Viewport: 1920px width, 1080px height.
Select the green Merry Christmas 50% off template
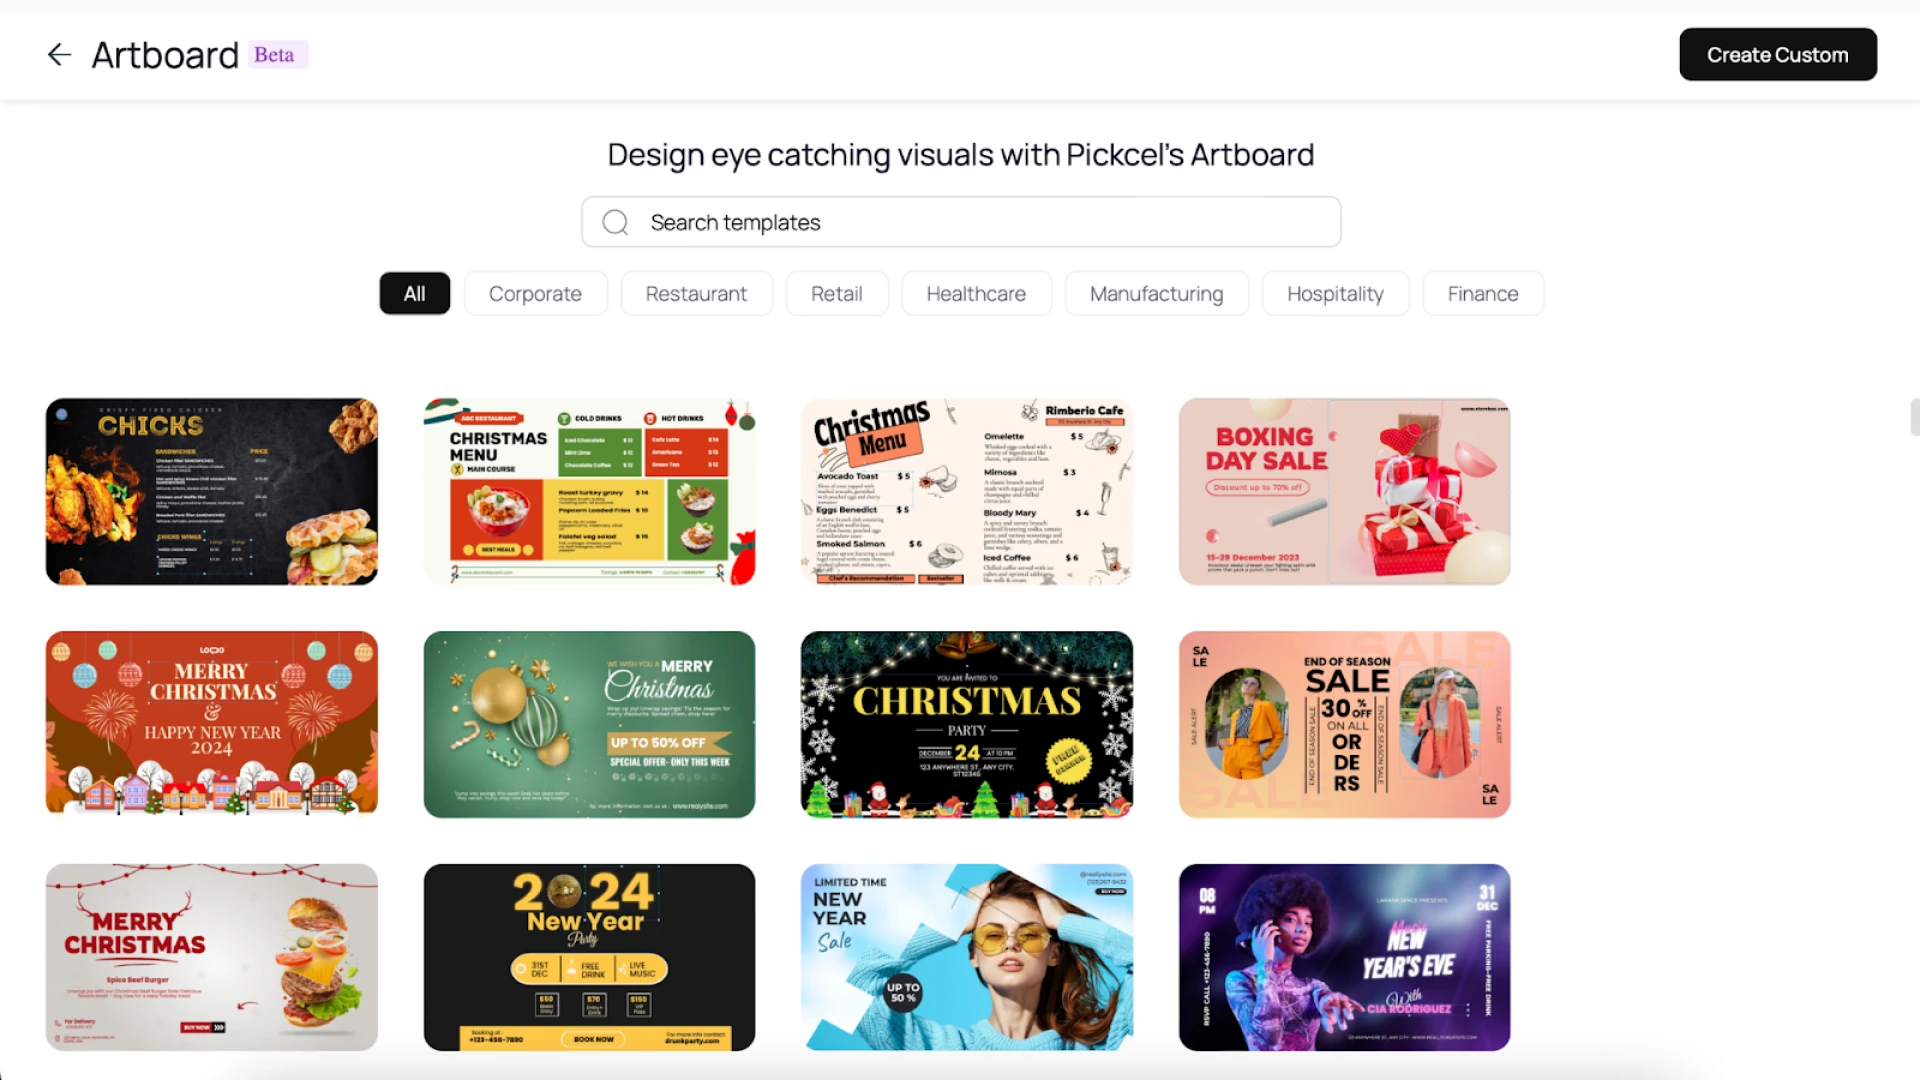click(589, 724)
